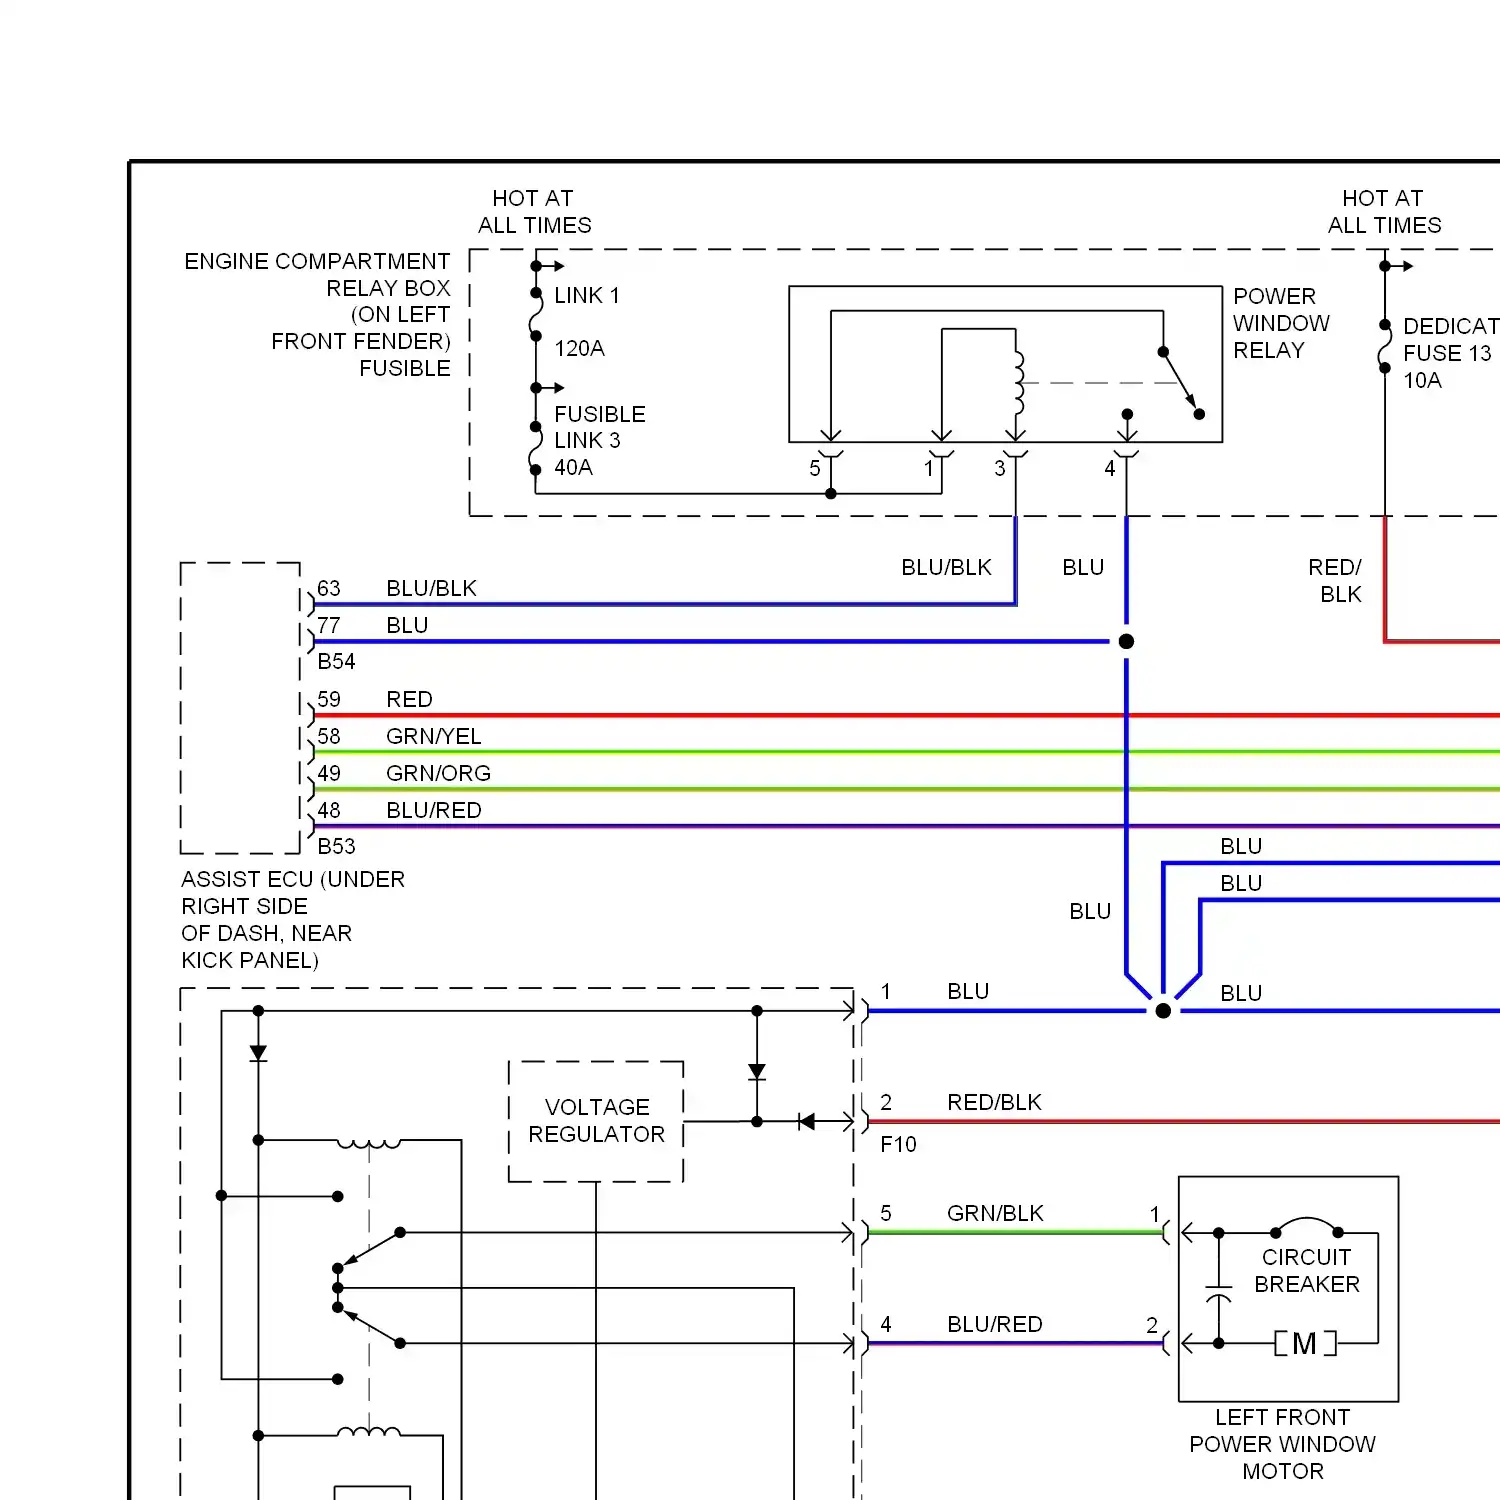The height and width of the screenshot is (1500, 1500).
Task: Click the diode symbol left of F10 pin 2
Action: pos(806,1122)
